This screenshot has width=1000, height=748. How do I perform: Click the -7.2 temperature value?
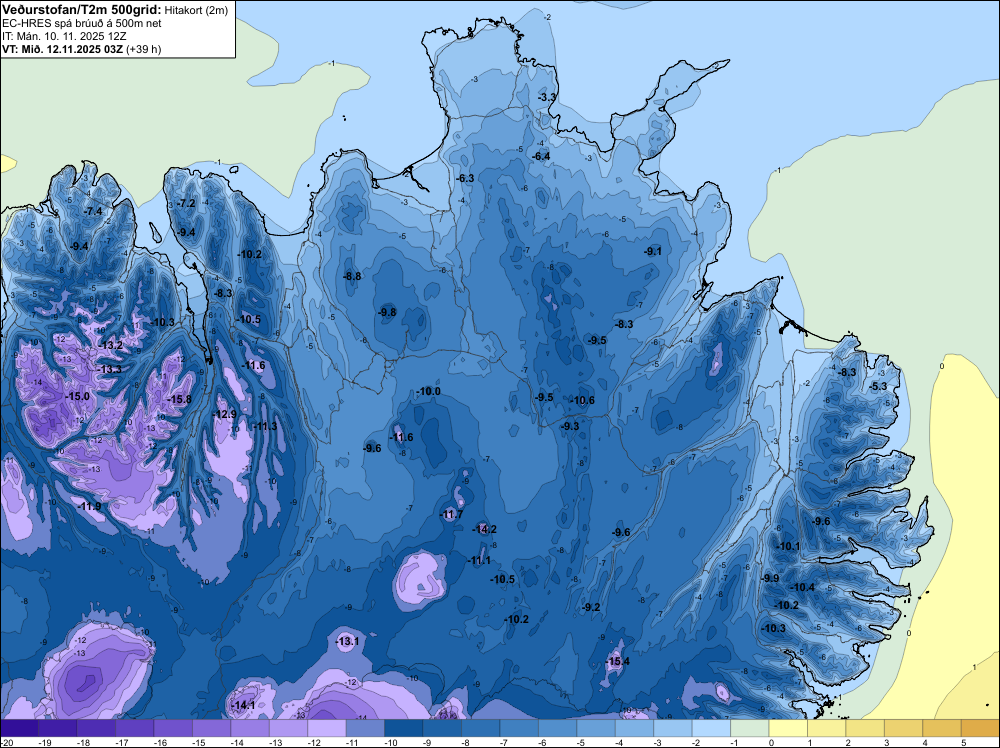tap(186, 203)
